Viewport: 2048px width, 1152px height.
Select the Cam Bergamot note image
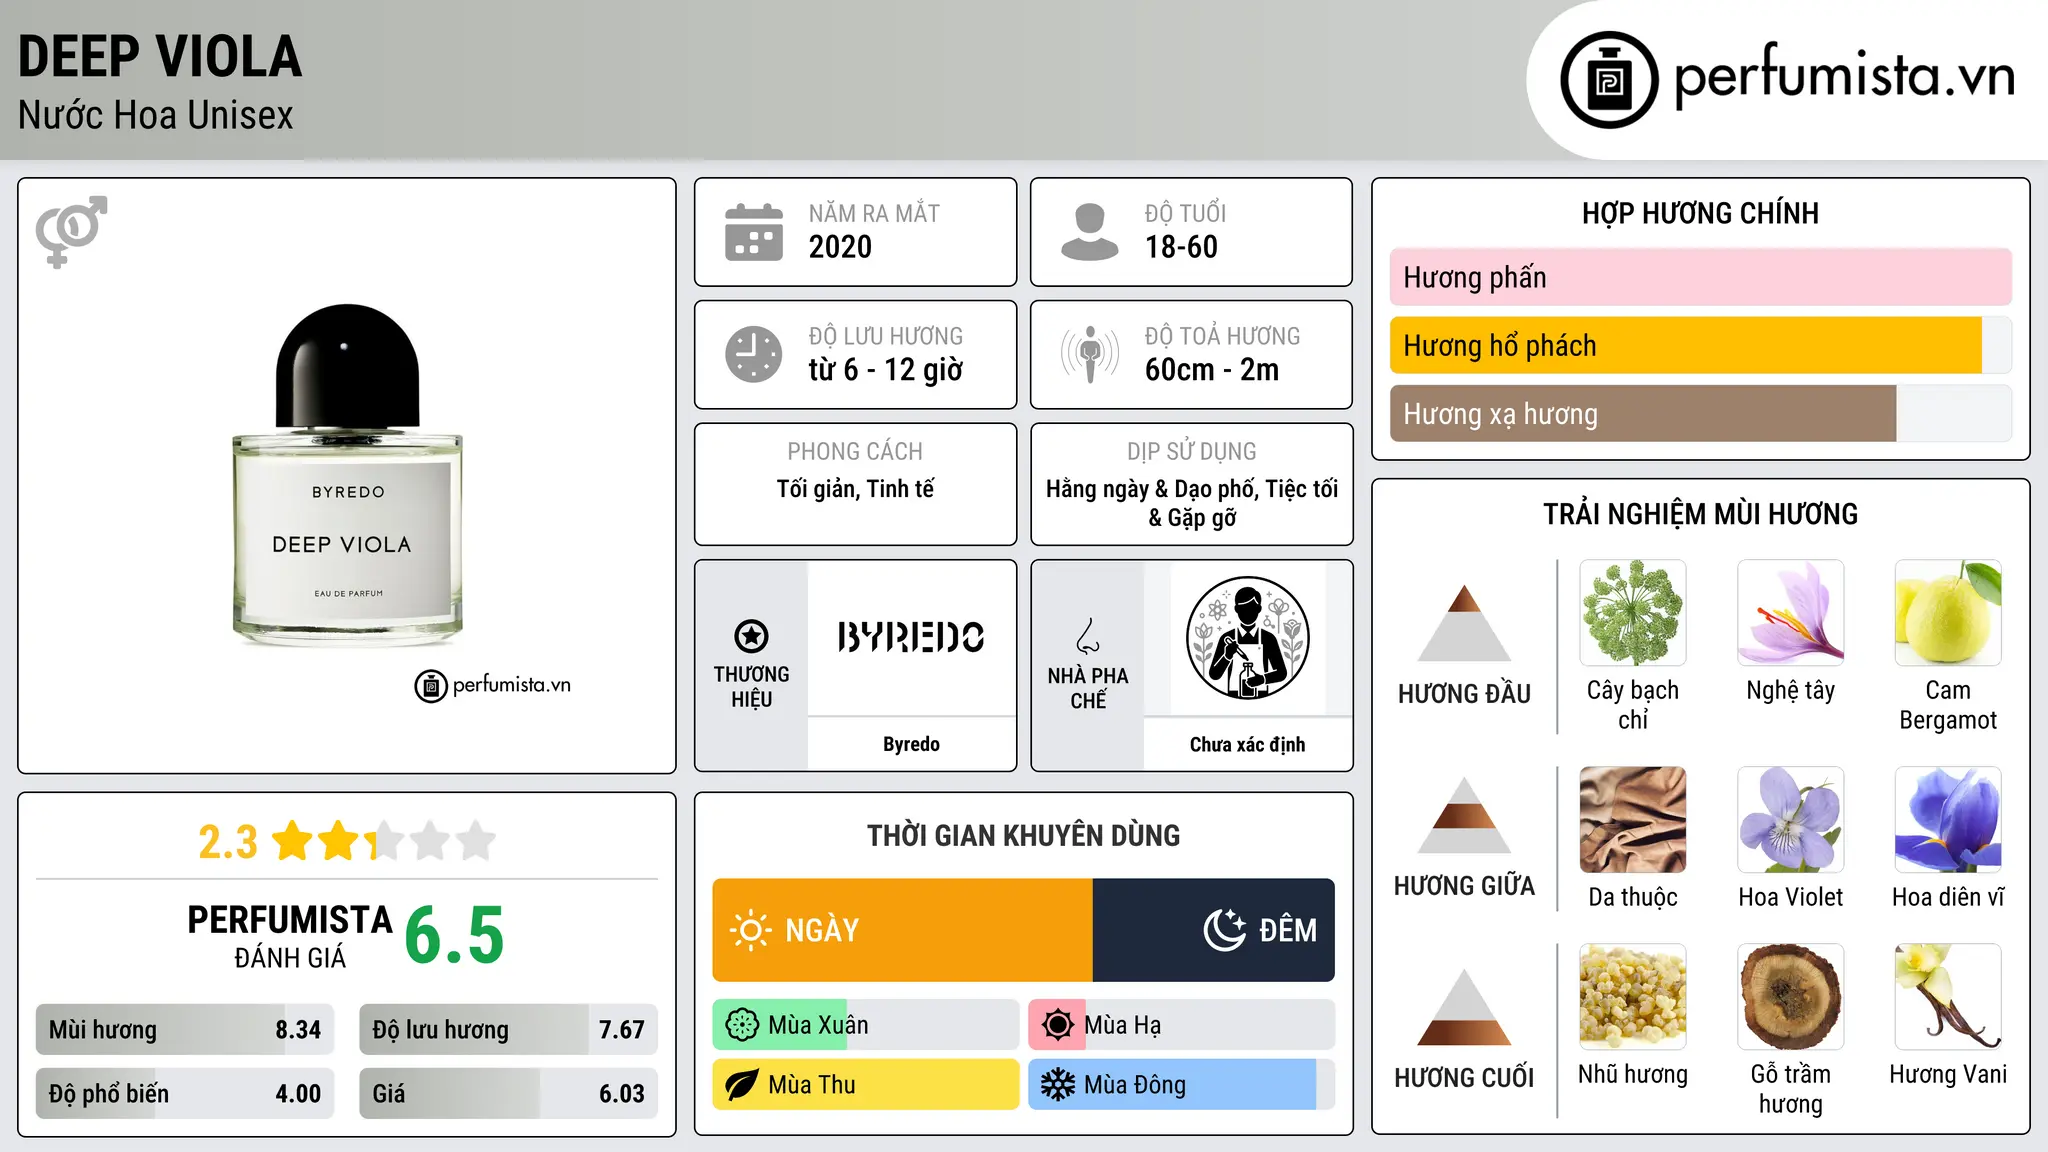pos(1948,613)
